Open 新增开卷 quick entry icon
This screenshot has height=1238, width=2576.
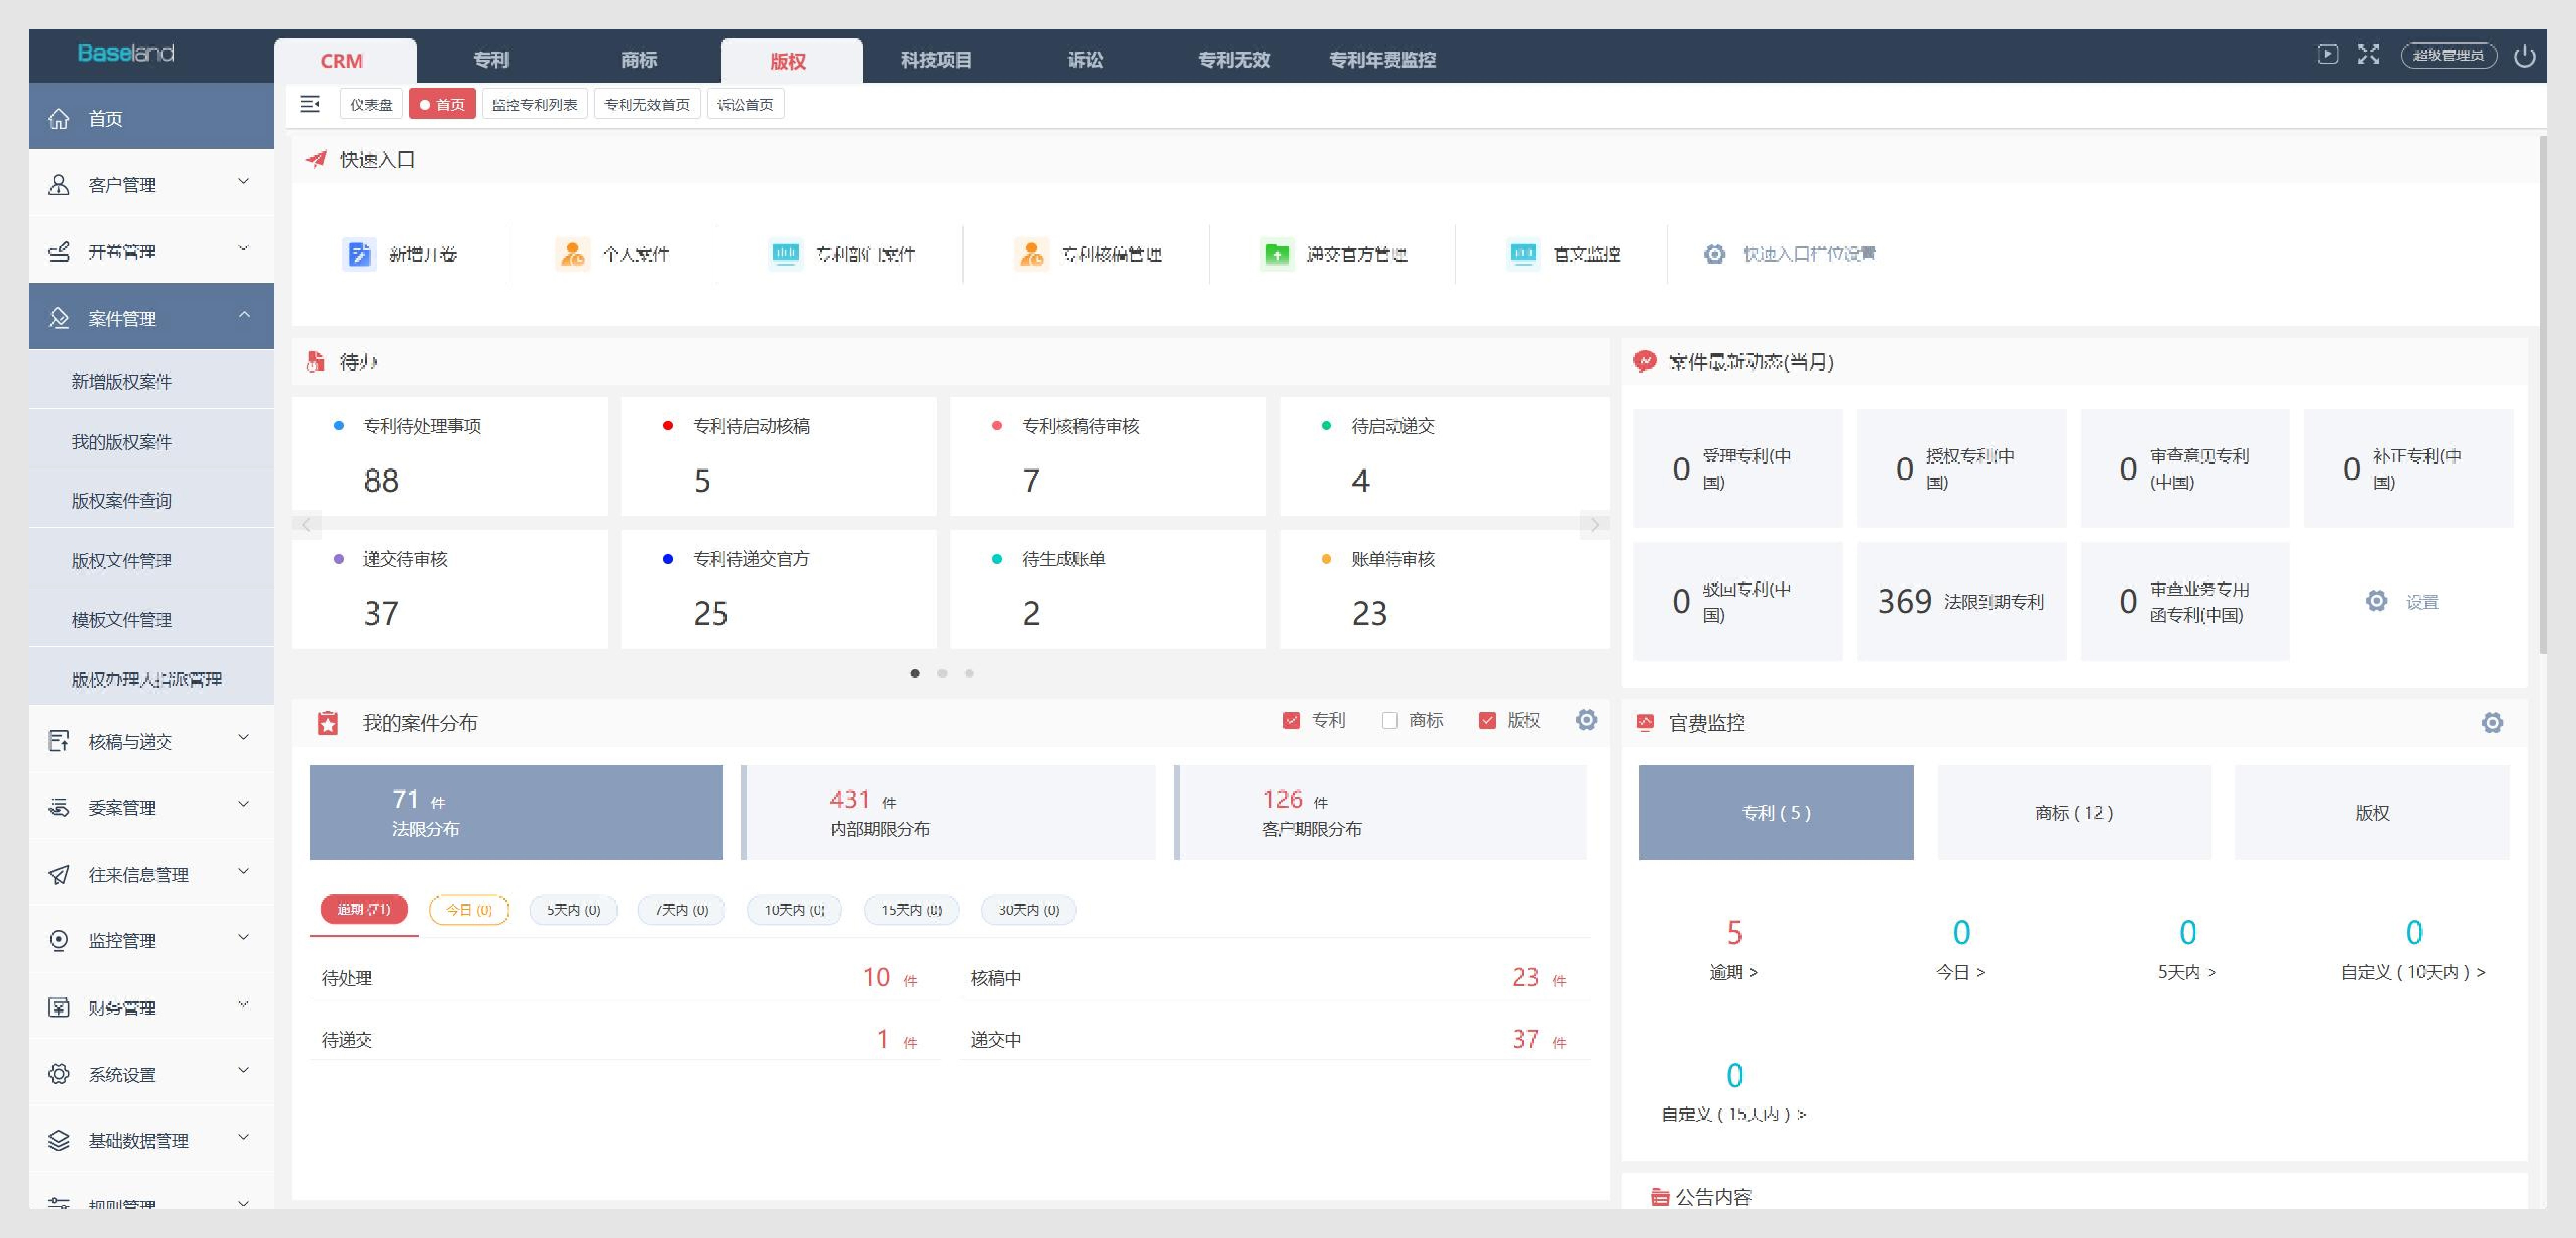pyautogui.click(x=359, y=254)
